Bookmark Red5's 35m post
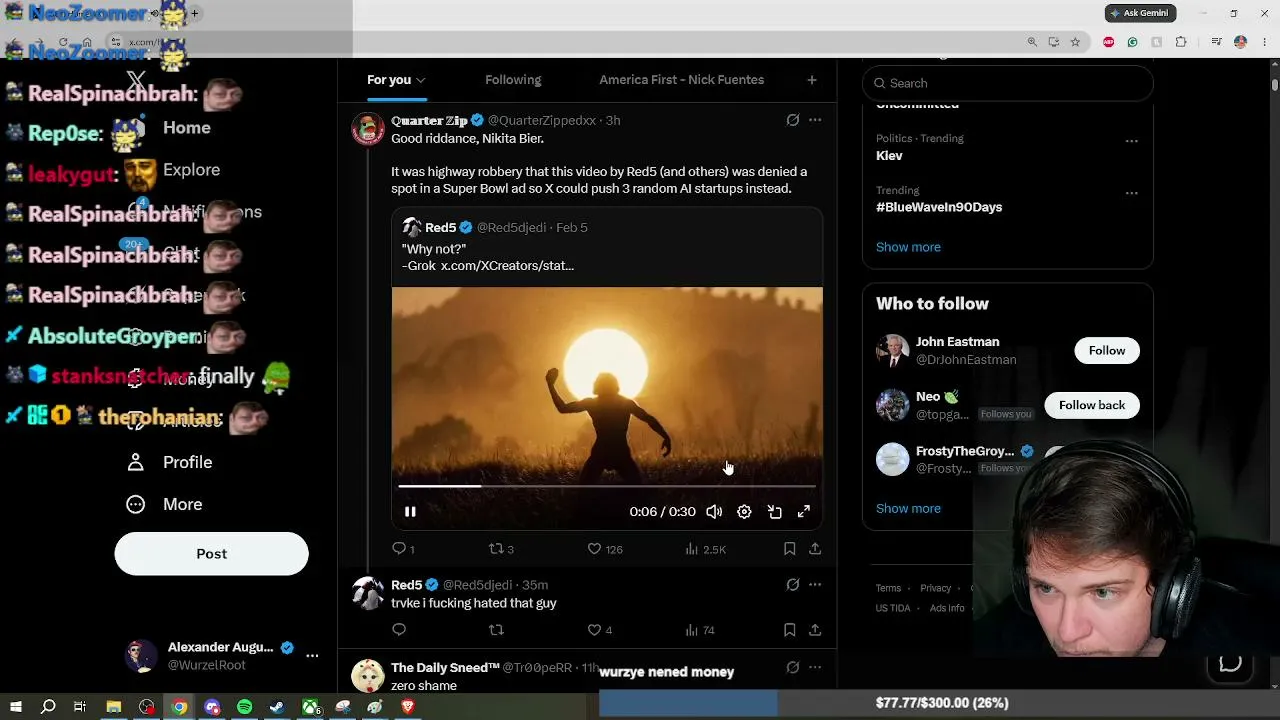The height and width of the screenshot is (720, 1280). (789, 630)
